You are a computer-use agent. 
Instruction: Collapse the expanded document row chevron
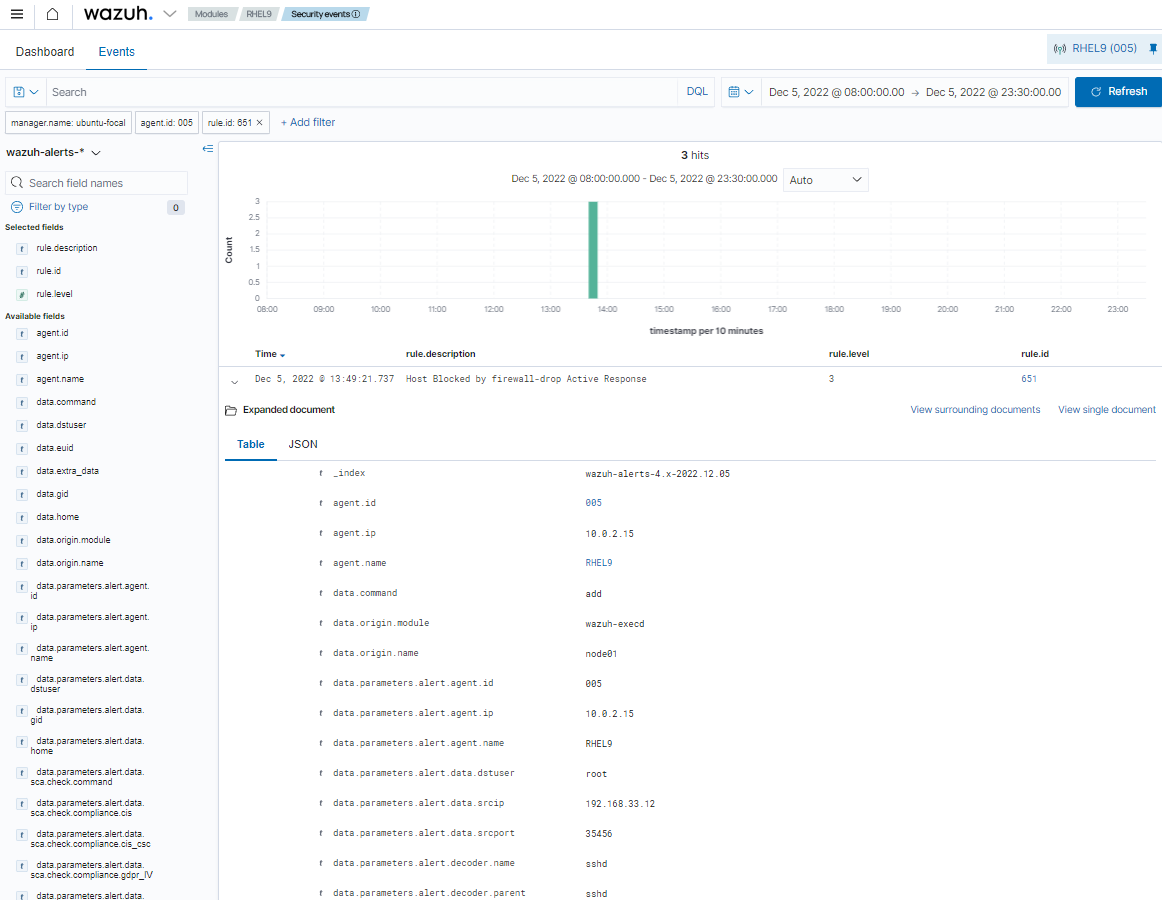234,382
